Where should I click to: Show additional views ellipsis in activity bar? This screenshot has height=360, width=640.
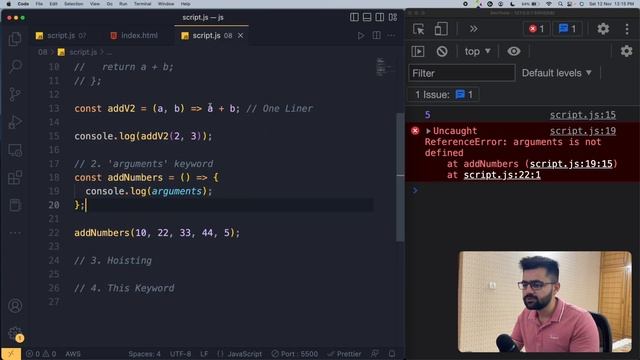15,233
